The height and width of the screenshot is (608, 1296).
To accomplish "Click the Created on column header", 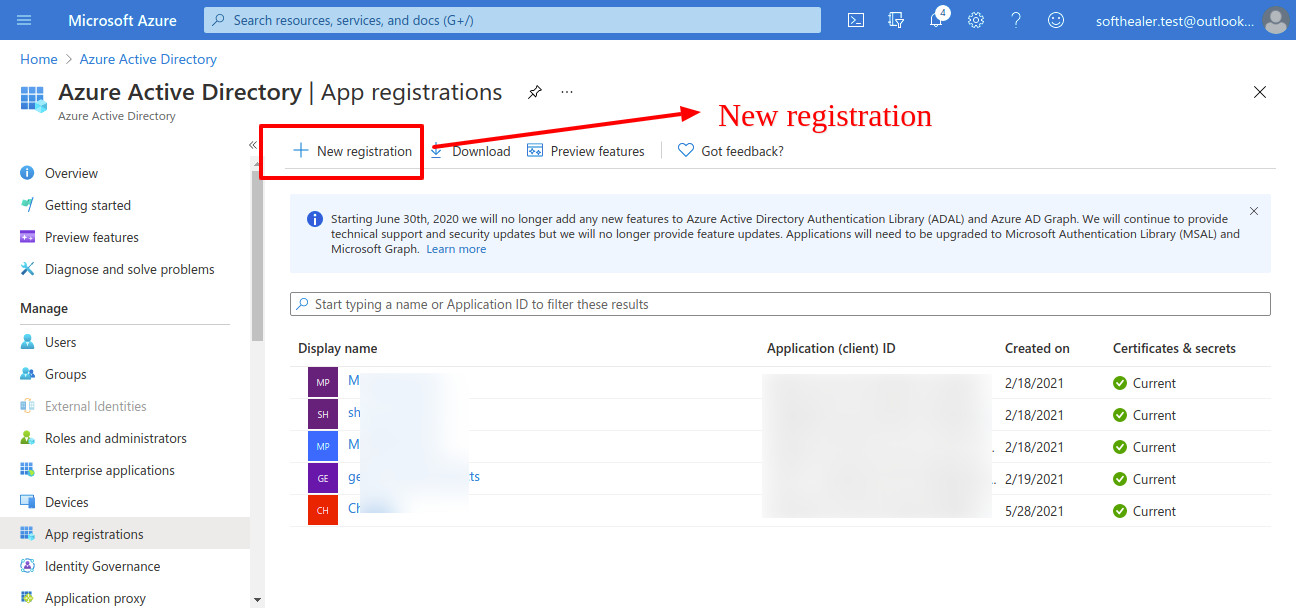I will 1037,349.
